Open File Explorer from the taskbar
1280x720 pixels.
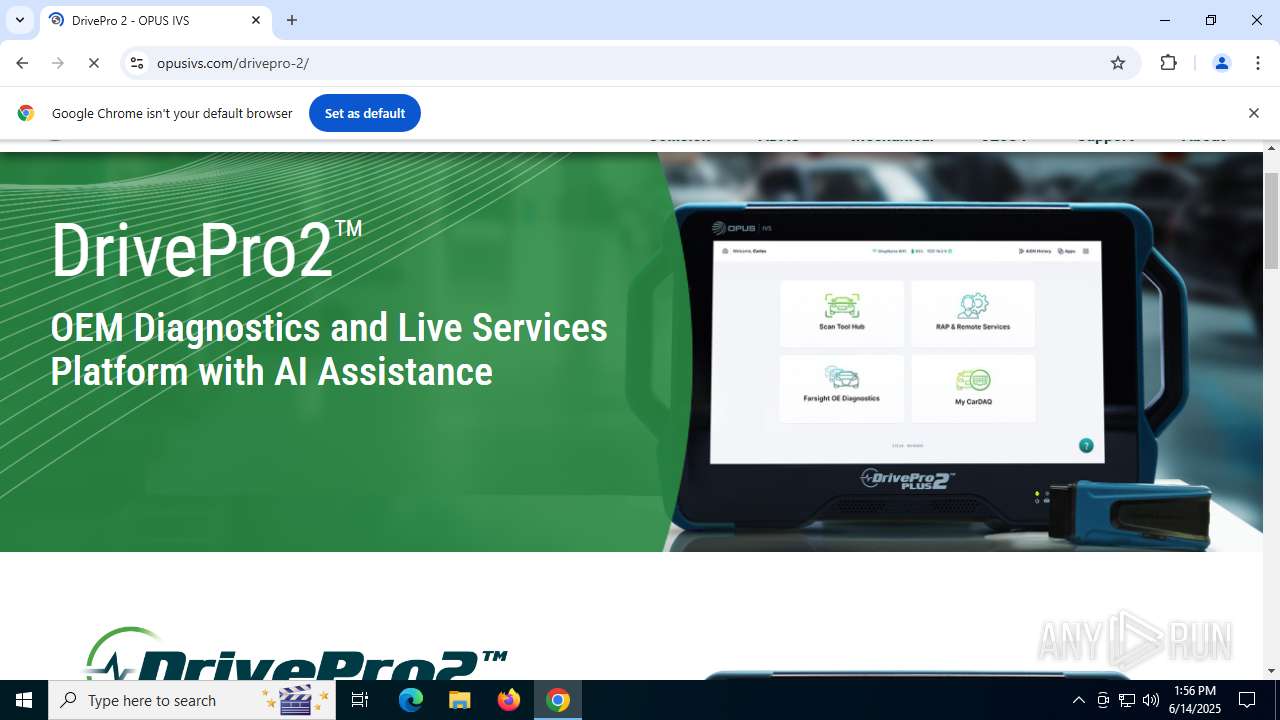point(460,700)
